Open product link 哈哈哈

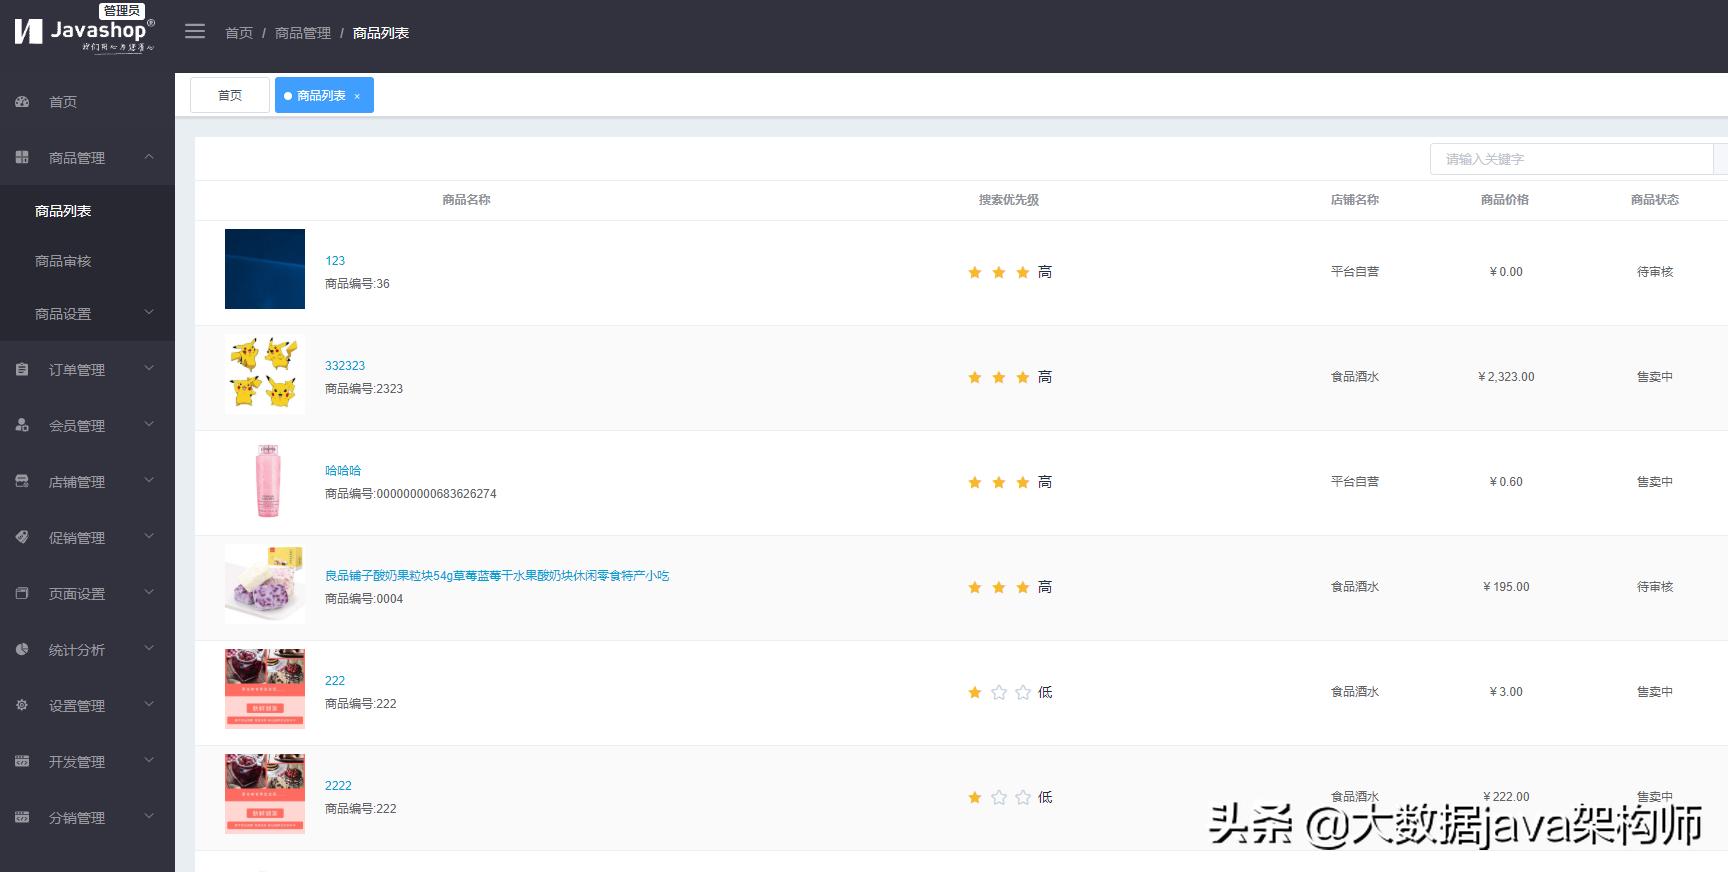343,471
